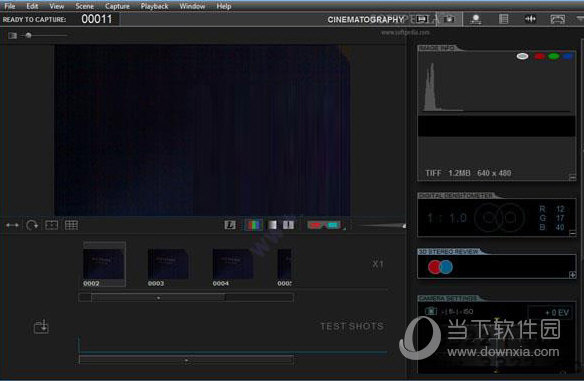Open the audio waveform workspace
The width and height of the screenshot is (584, 381).
(x=530, y=19)
